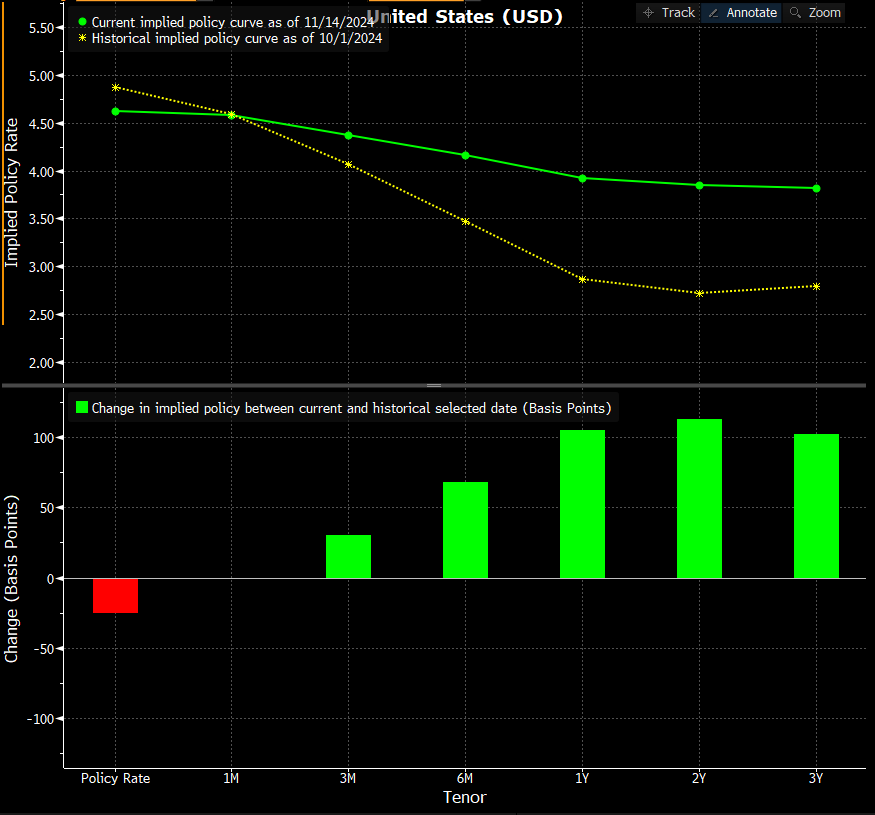Image resolution: width=875 pixels, height=815 pixels.
Task: Click the red Policy Rate change bar
Action: click(x=116, y=596)
